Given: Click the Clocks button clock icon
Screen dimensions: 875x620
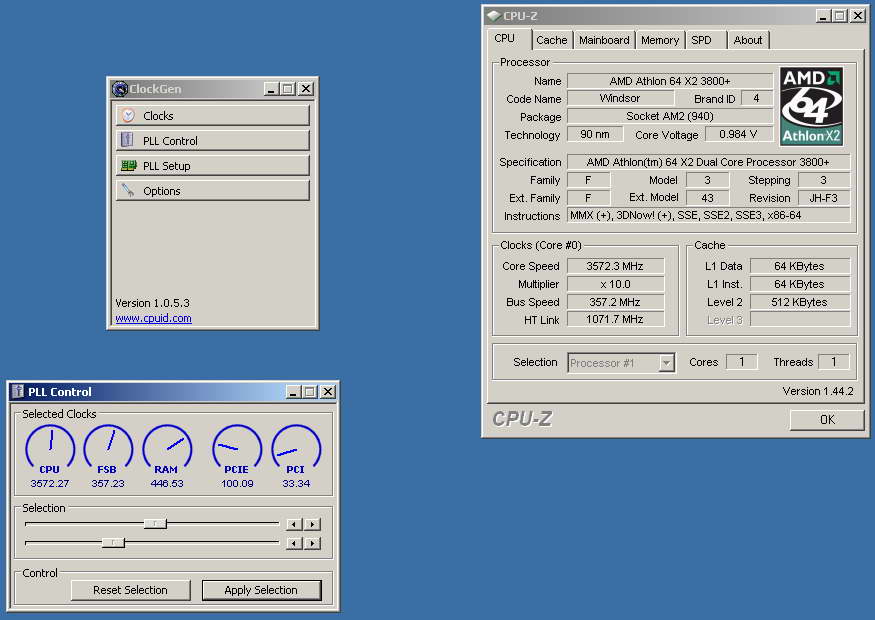Looking at the screenshot, I should pyautogui.click(x=128, y=116).
